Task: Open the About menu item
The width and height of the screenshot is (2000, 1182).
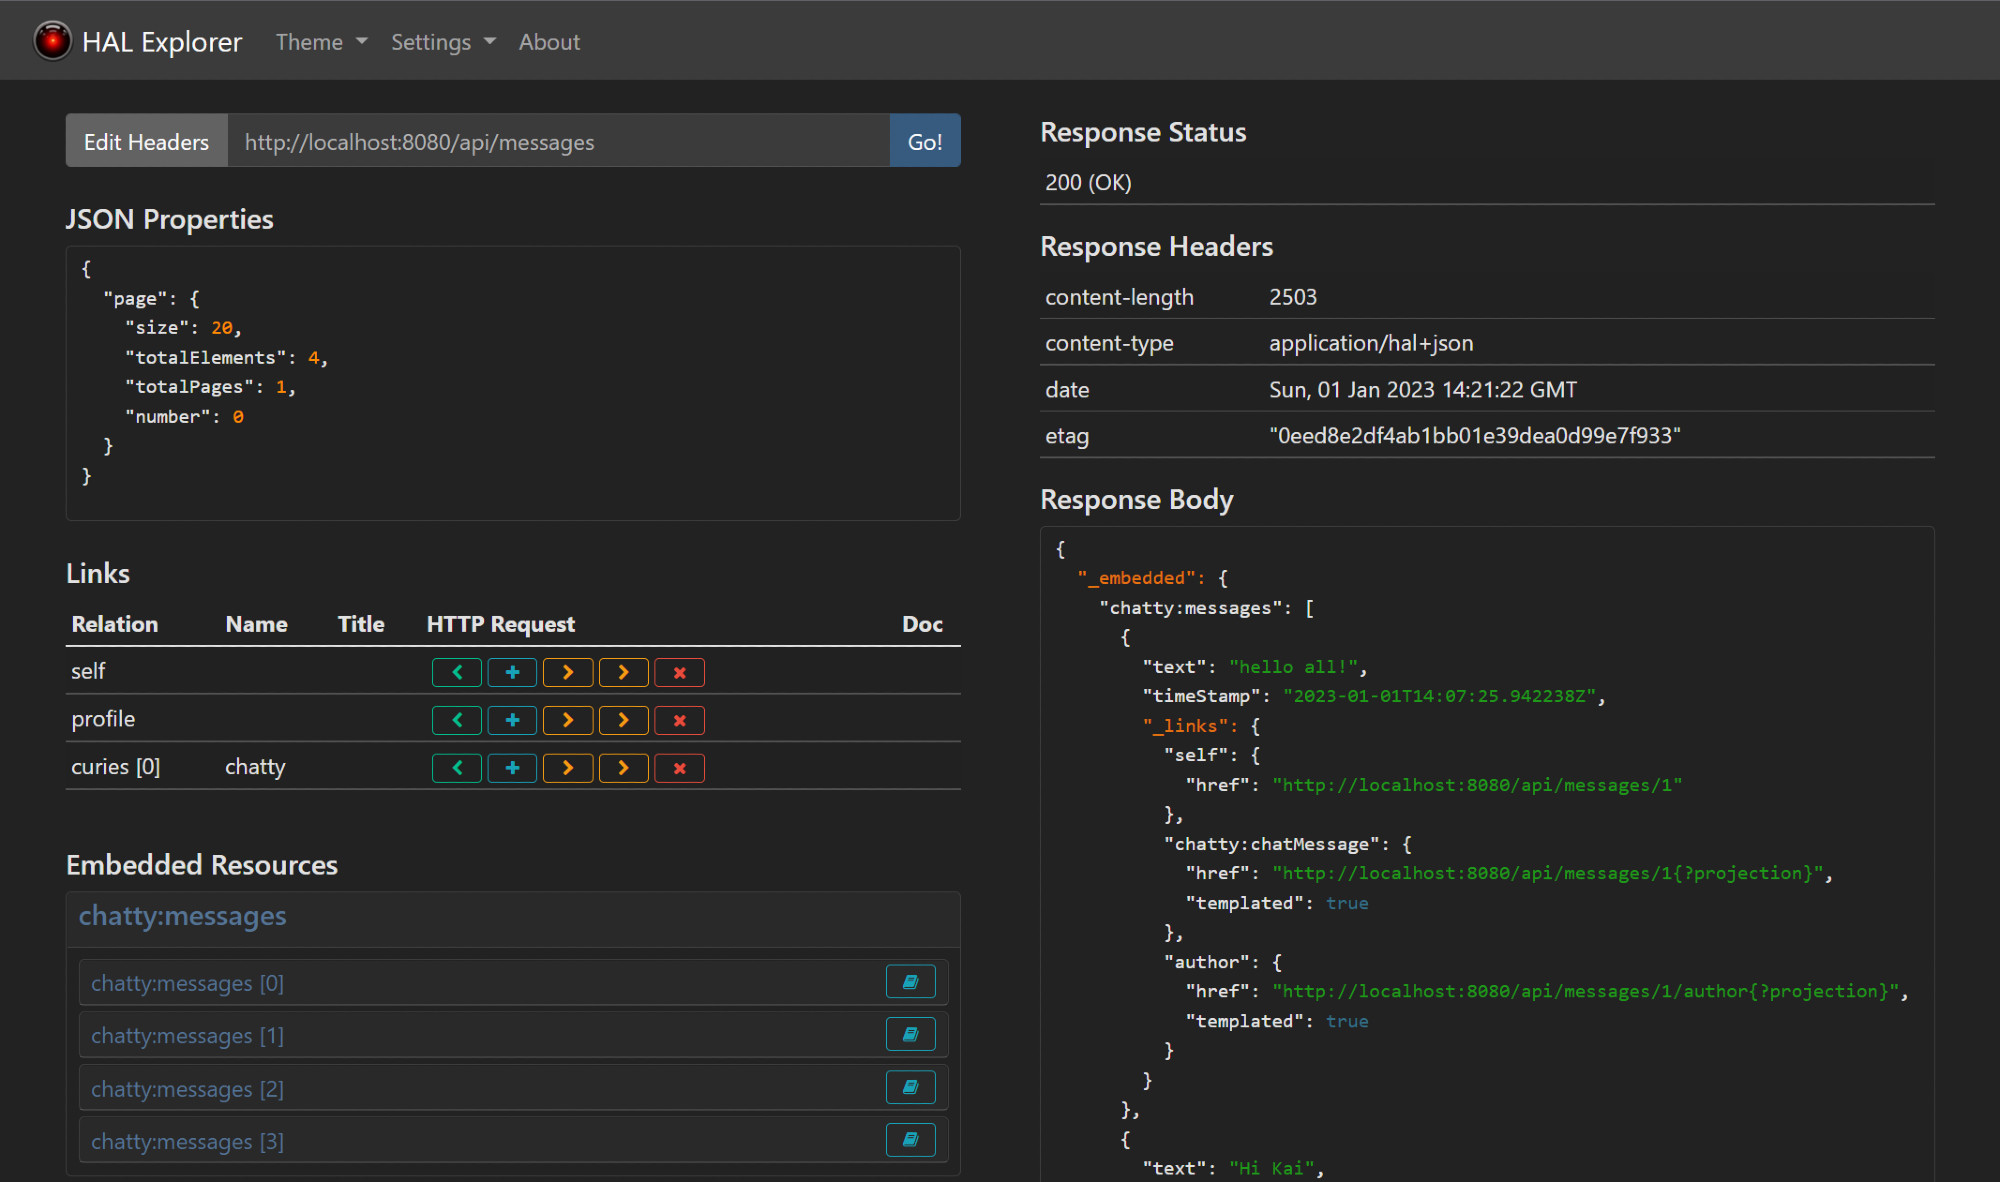Action: (x=549, y=42)
